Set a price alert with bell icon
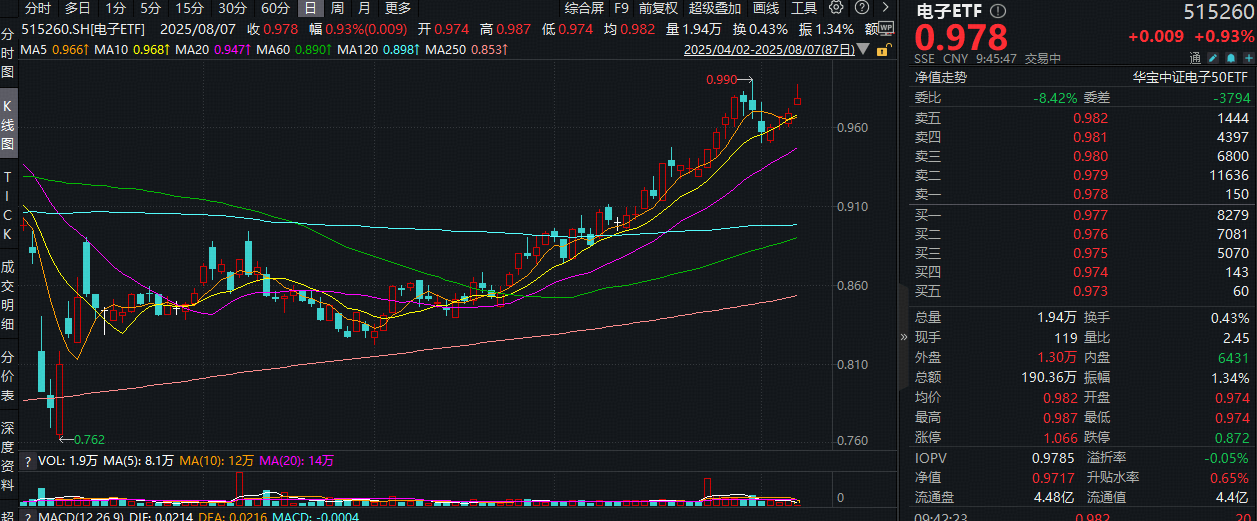This screenshot has height=521, width=1257. 1229,60
